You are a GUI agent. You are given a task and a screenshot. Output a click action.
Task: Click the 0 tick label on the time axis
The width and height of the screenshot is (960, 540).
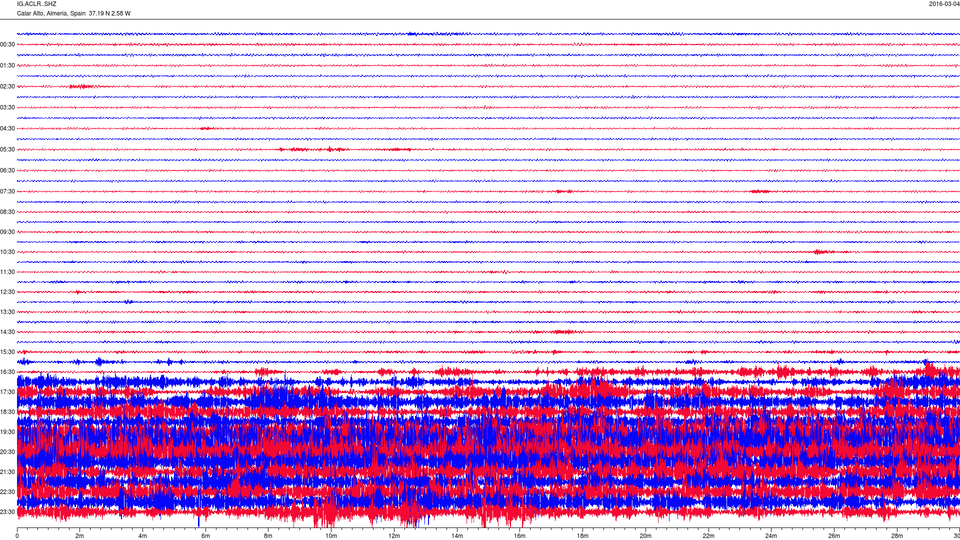[17, 536]
